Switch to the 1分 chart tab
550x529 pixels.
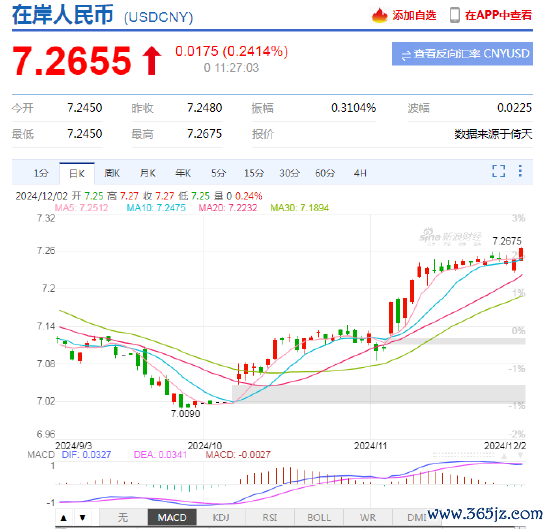pos(41,173)
